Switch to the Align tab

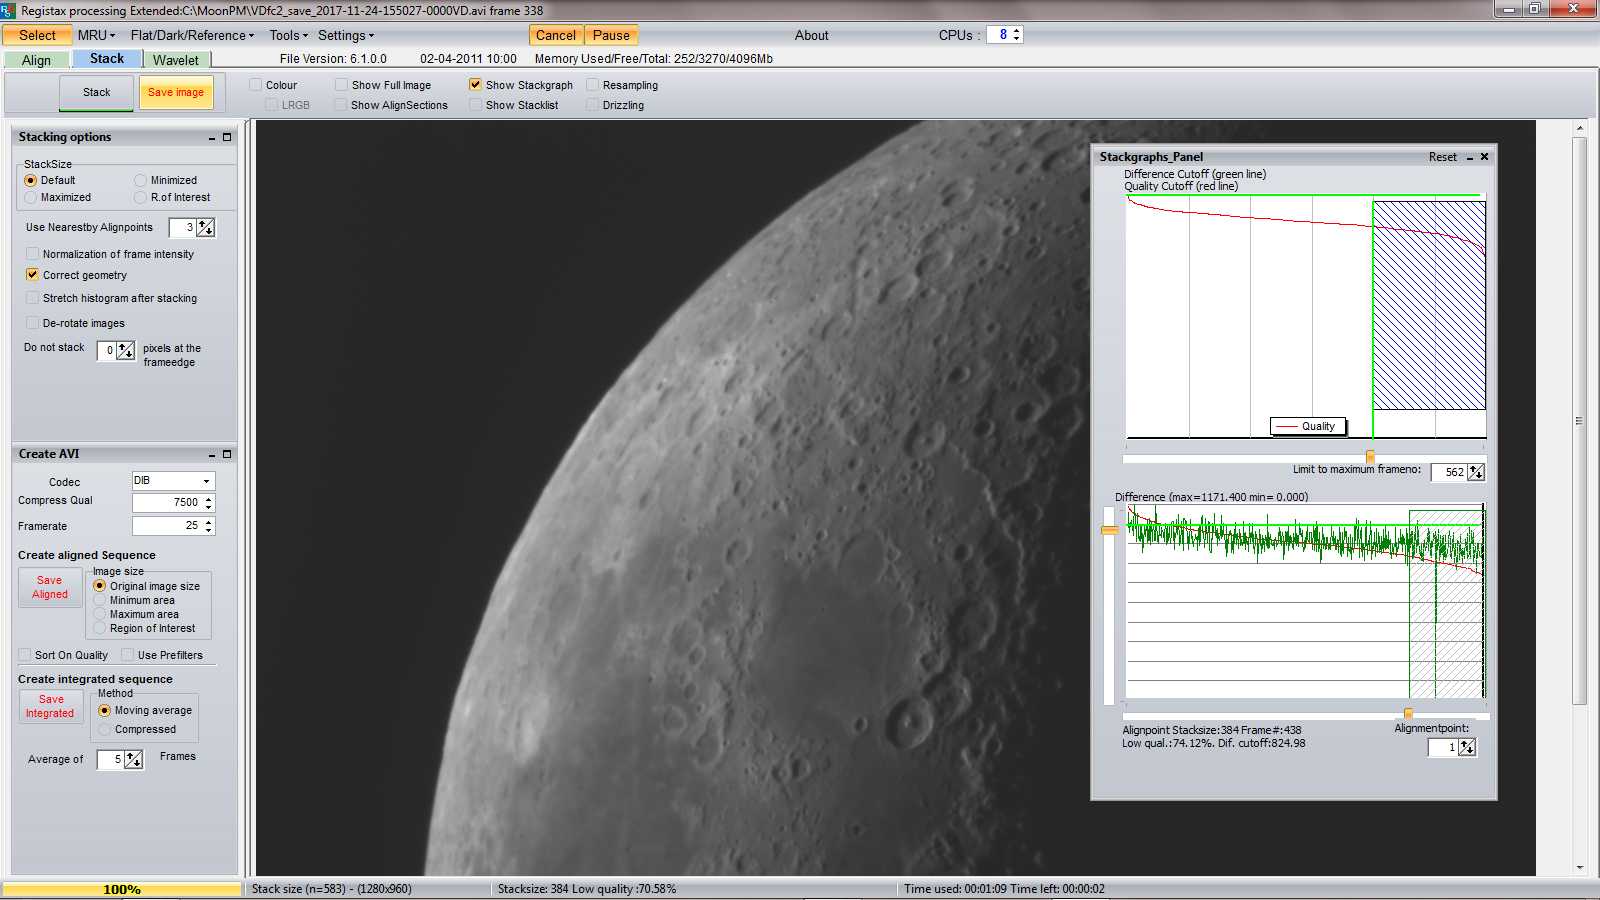click(36, 60)
